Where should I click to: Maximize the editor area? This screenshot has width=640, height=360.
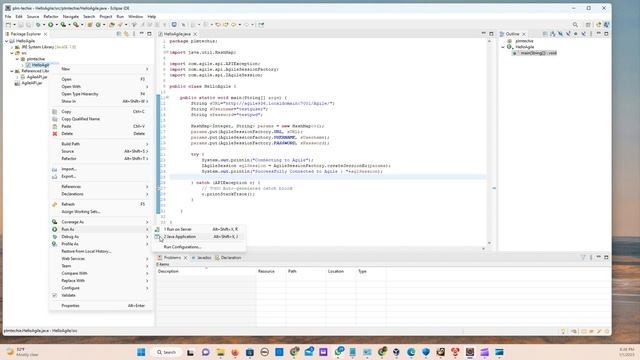(491, 34)
